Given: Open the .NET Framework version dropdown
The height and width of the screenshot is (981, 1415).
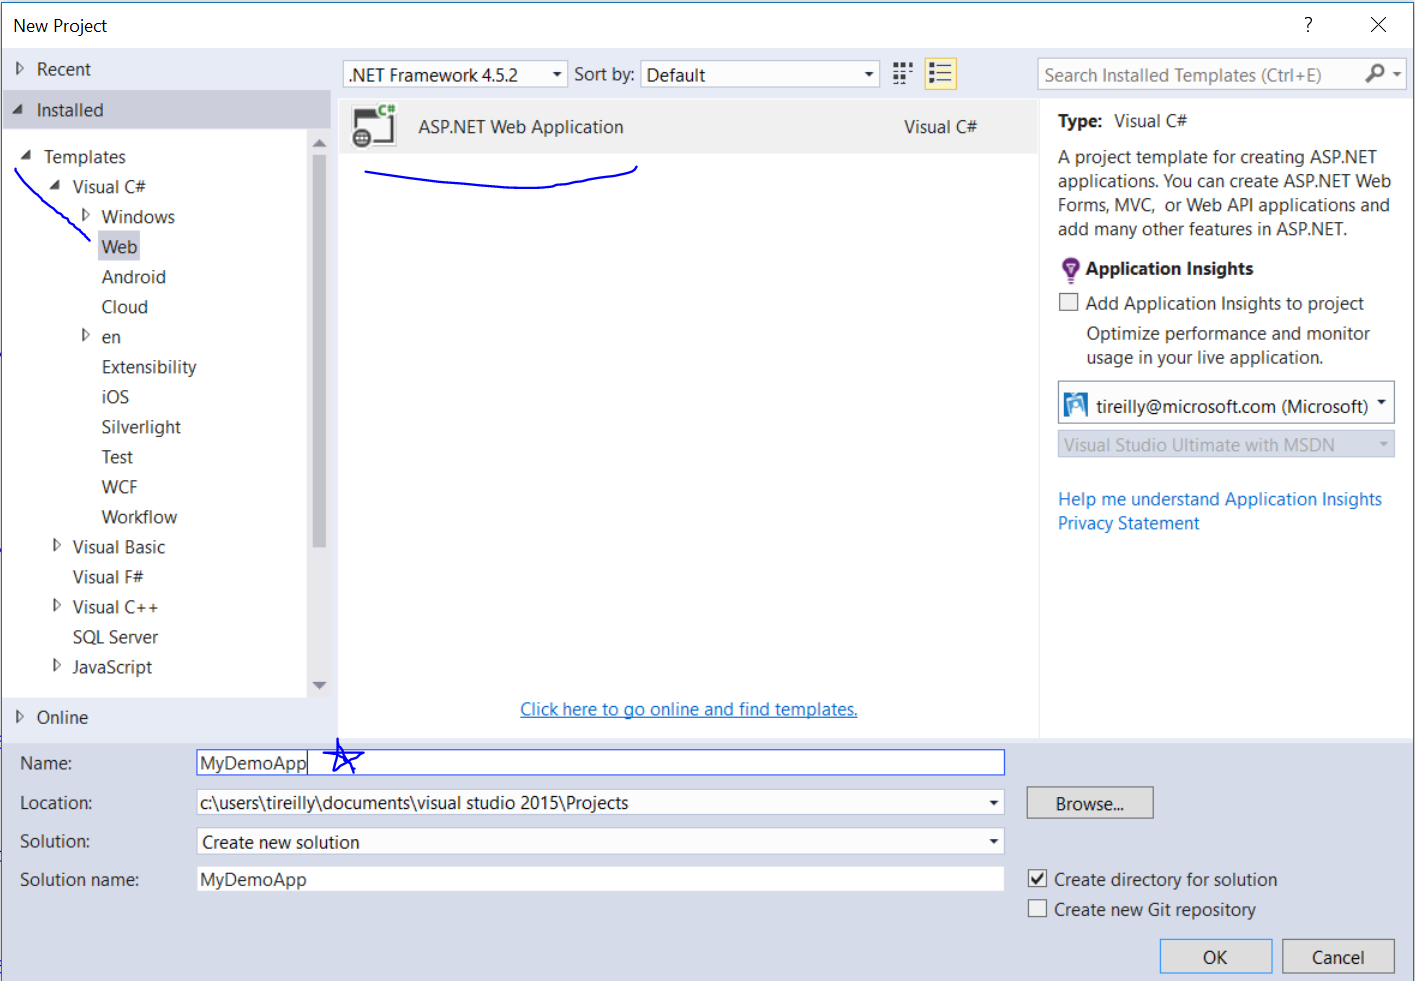Looking at the screenshot, I should 557,75.
